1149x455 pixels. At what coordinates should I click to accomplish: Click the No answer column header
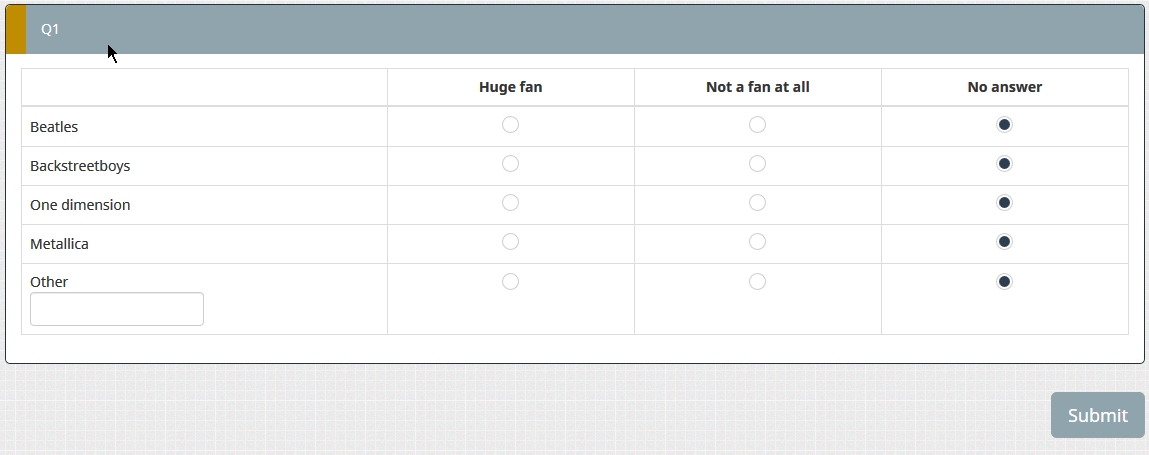coord(1004,87)
